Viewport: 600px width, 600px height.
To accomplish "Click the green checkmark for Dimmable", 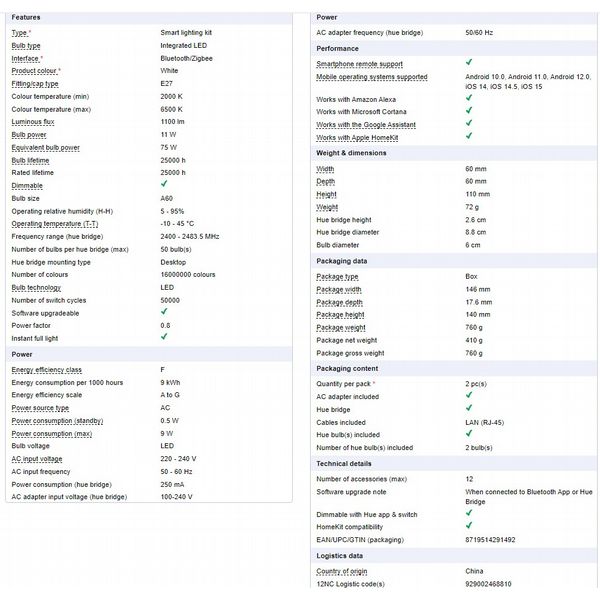I will [x=164, y=184].
